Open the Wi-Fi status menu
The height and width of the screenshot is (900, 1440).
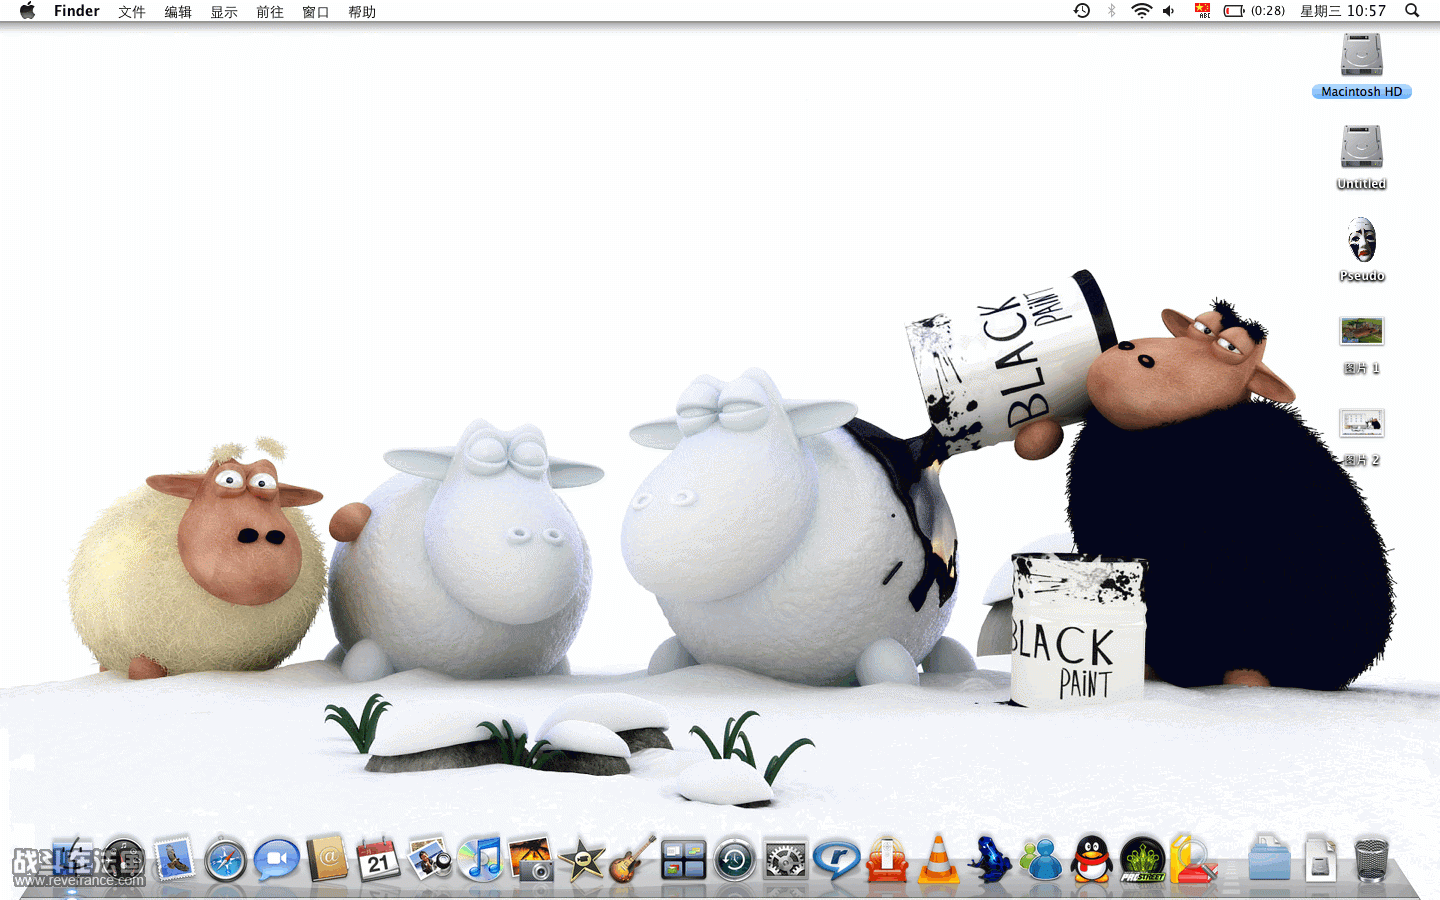point(1141,11)
